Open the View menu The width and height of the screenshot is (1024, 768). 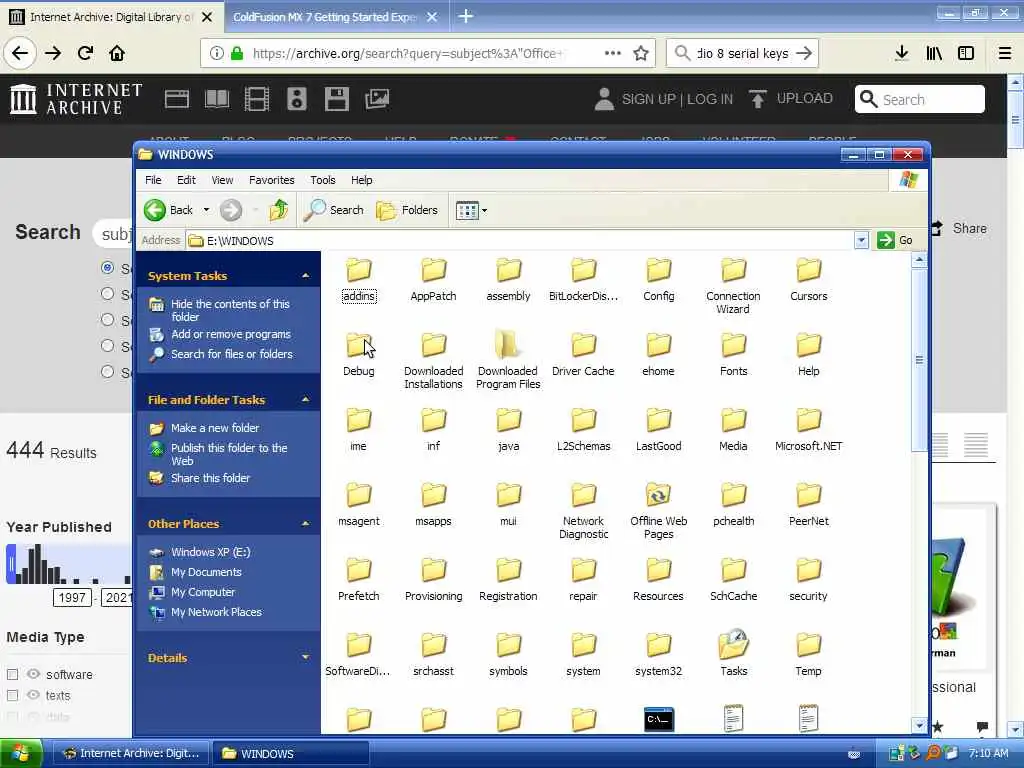(222, 180)
